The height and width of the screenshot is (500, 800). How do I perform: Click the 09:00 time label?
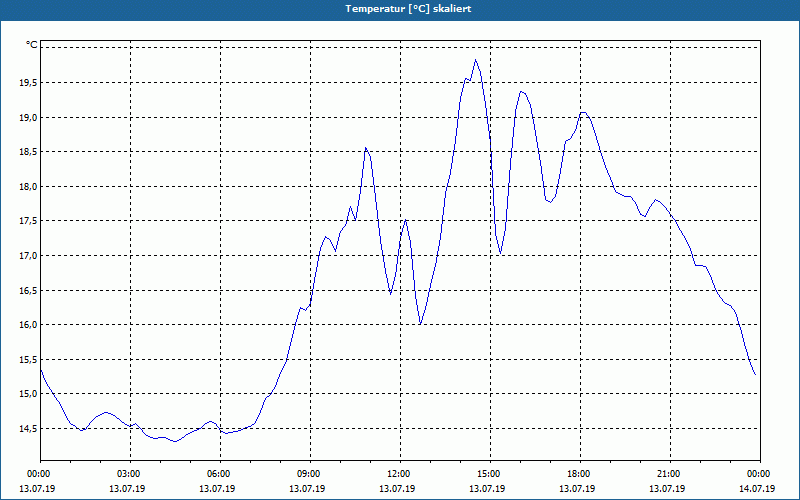pos(310,474)
